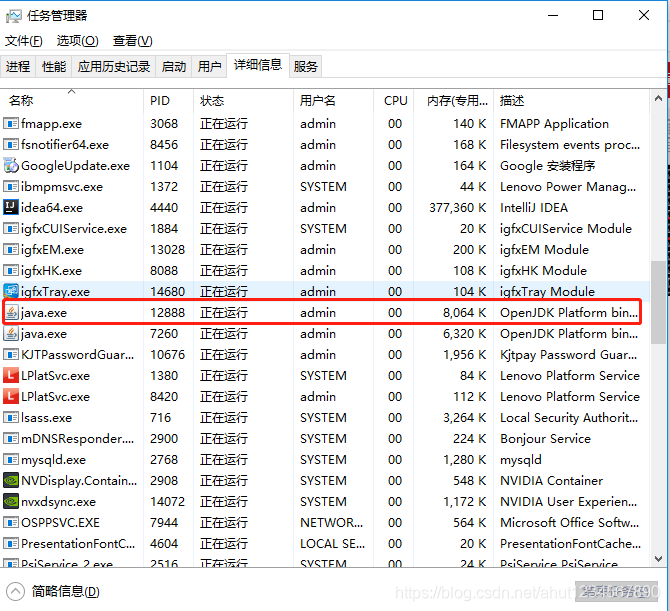Click LPlatSvc.exe icon for PID 8420
This screenshot has width=670, height=611.
click(x=11, y=397)
